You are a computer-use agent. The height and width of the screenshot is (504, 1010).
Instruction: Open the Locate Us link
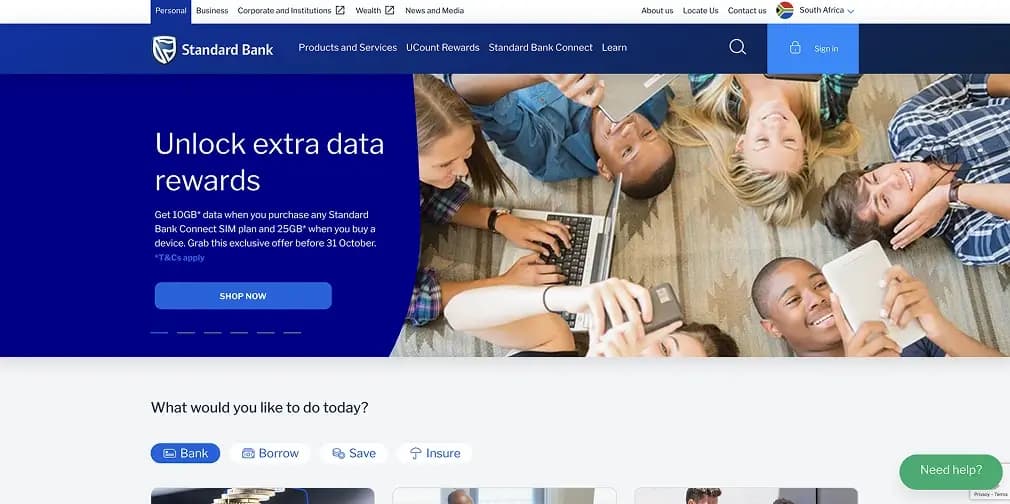[700, 11]
